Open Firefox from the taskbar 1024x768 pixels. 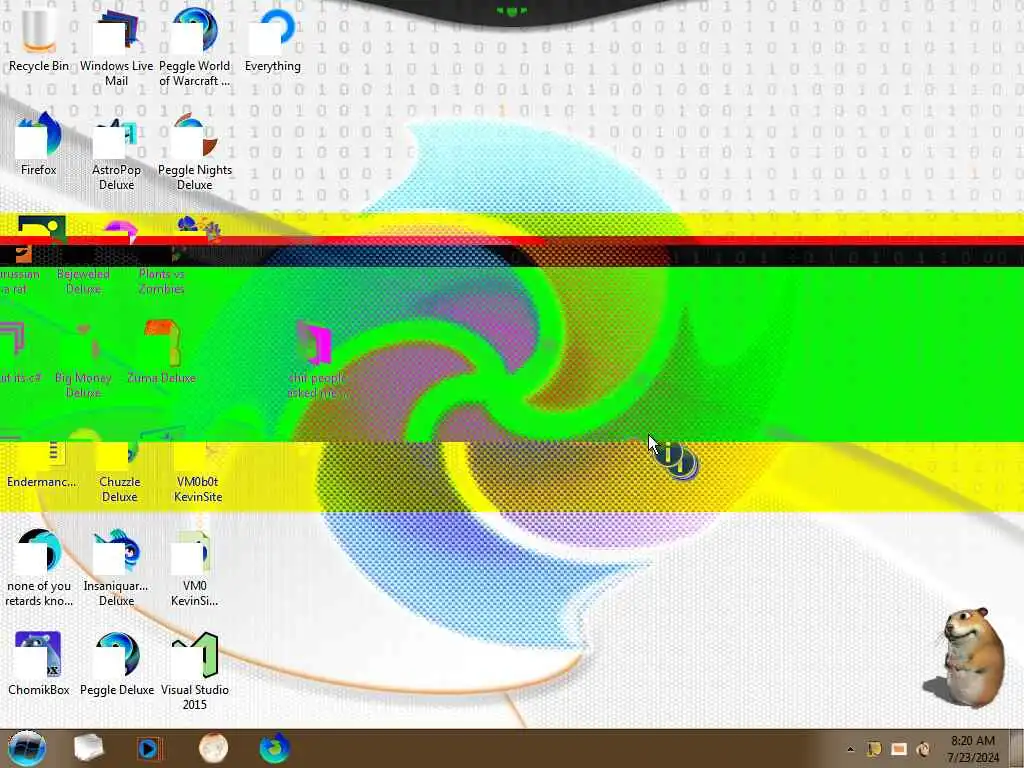pyautogui.click(x=275, y=748)
